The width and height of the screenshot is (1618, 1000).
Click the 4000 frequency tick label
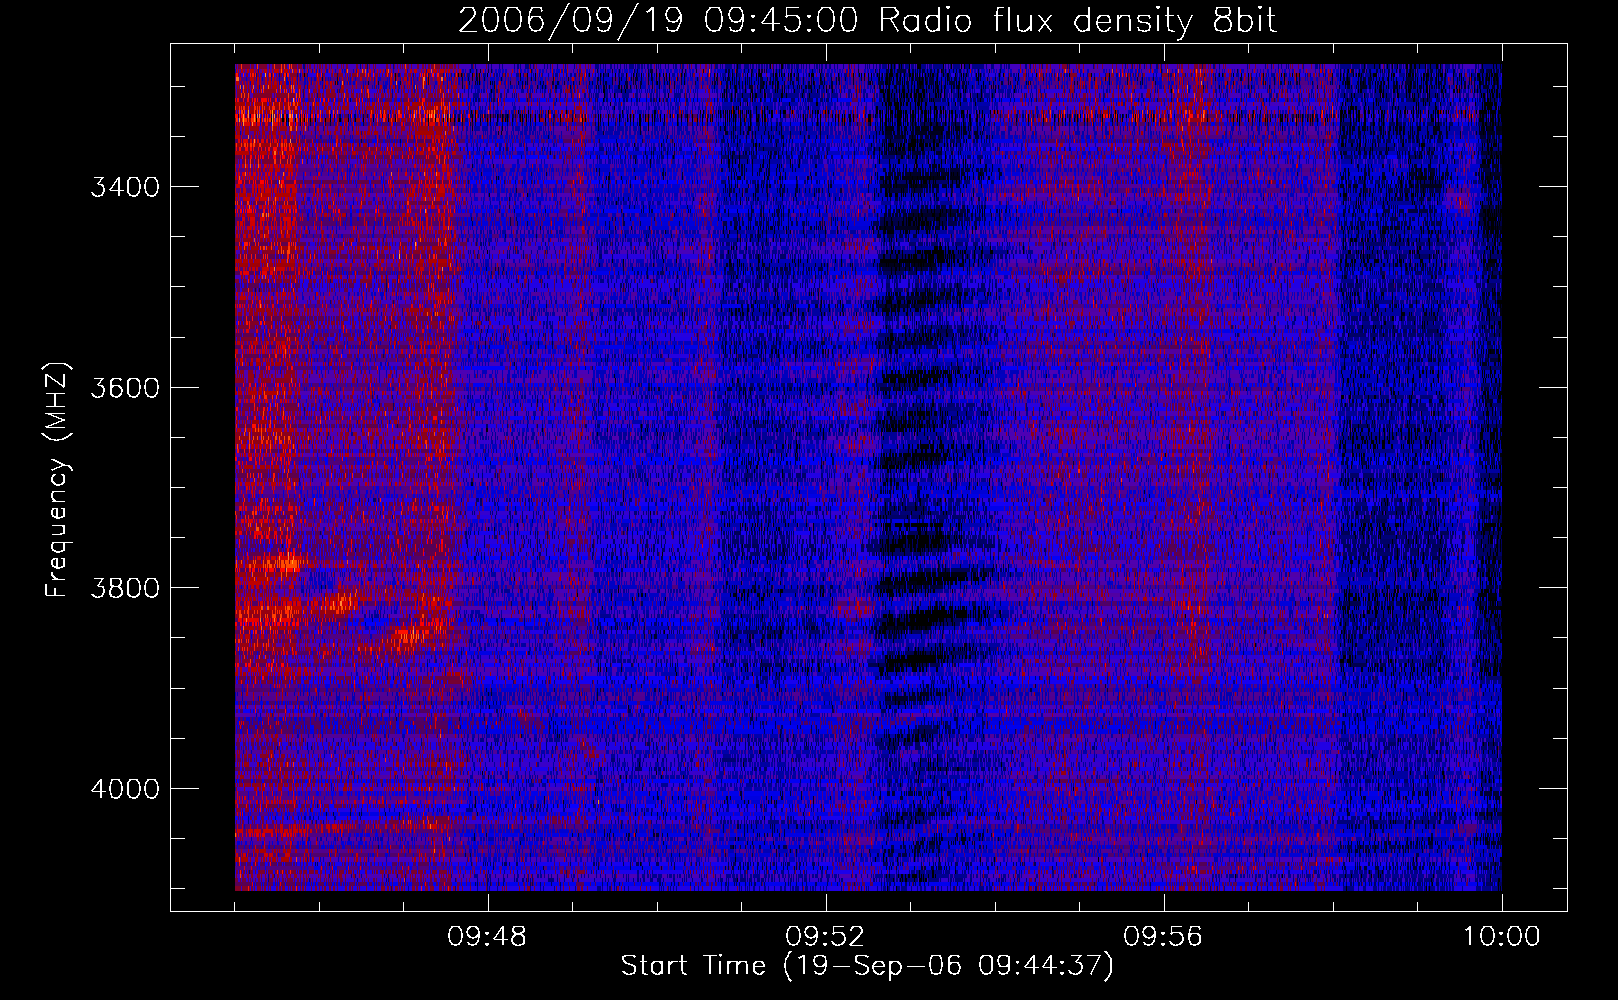tap(125, 789)
